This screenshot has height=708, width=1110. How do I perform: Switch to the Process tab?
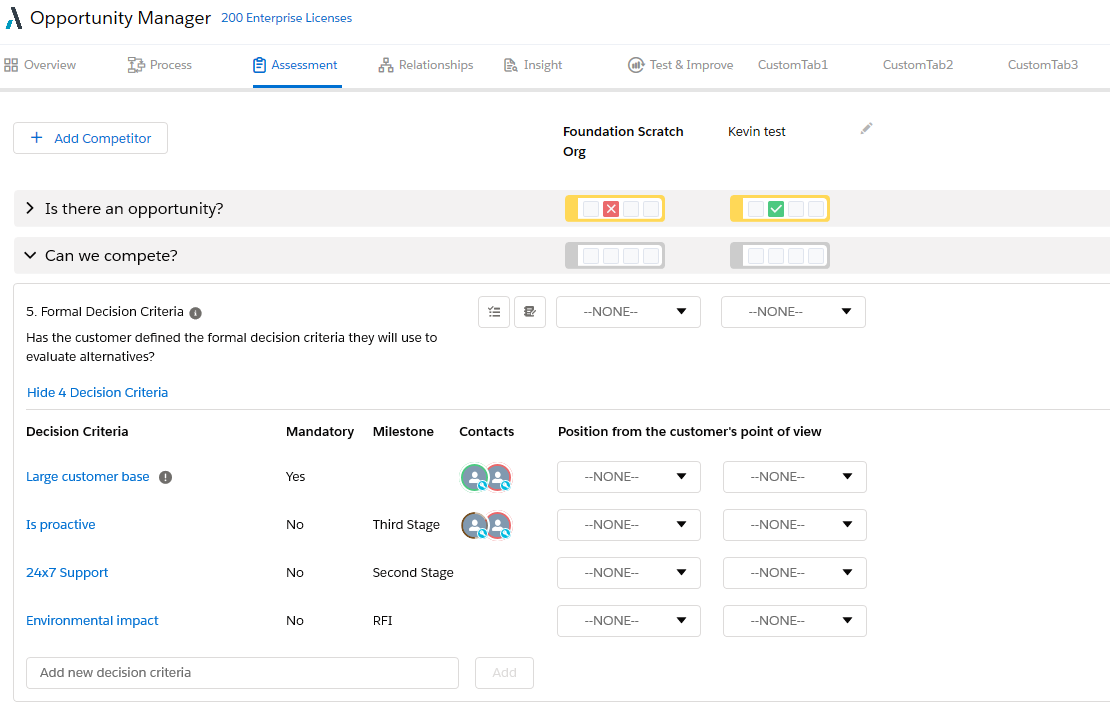coord(160,65)
